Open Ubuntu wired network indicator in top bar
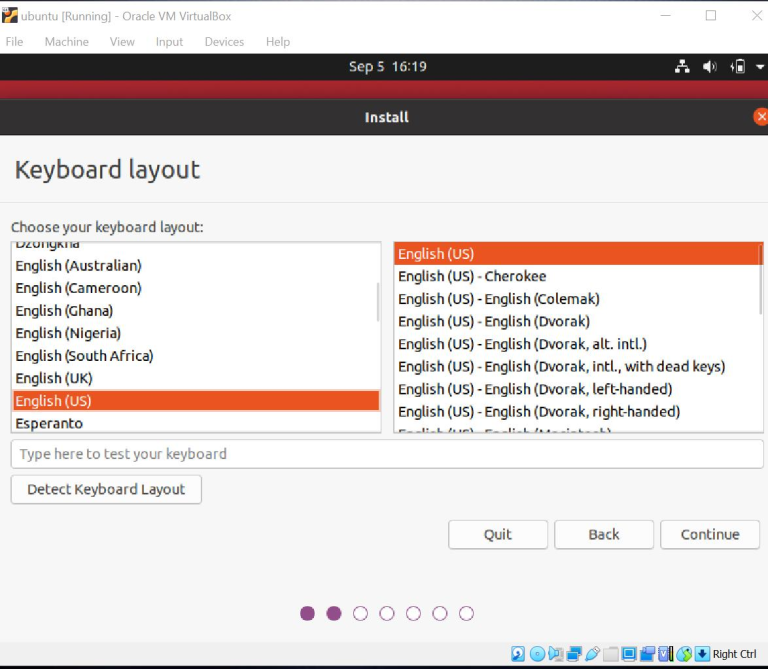Viewport: 768px width, 669px height. 682,67
